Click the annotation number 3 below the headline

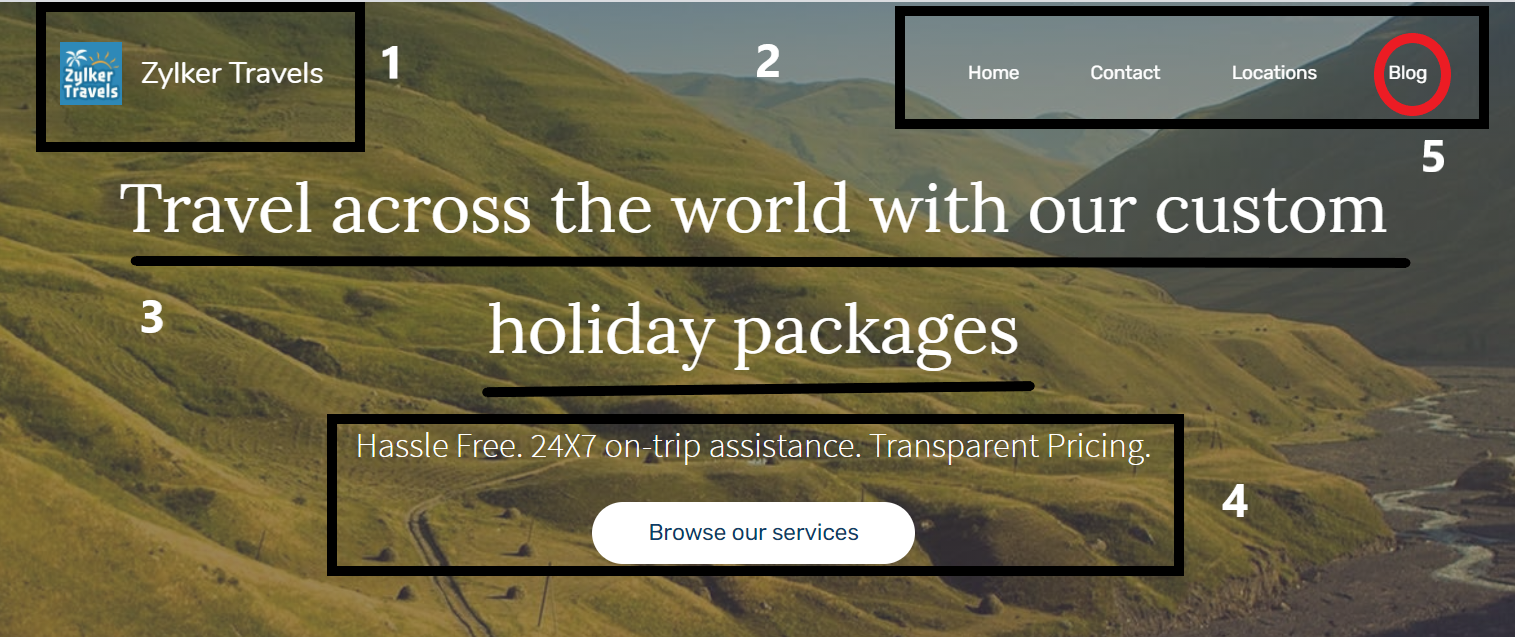click(151, 318)
